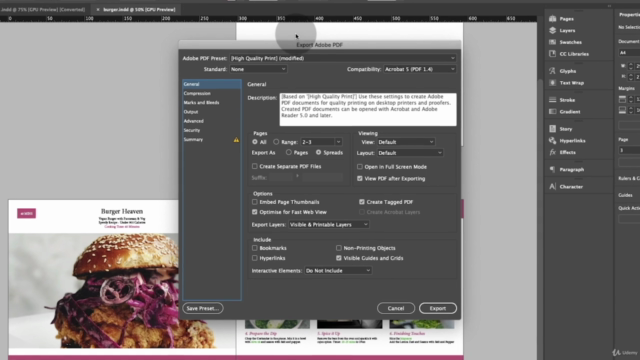Open the Story panel icon
640x360 pixels.
tap(553, 129)
